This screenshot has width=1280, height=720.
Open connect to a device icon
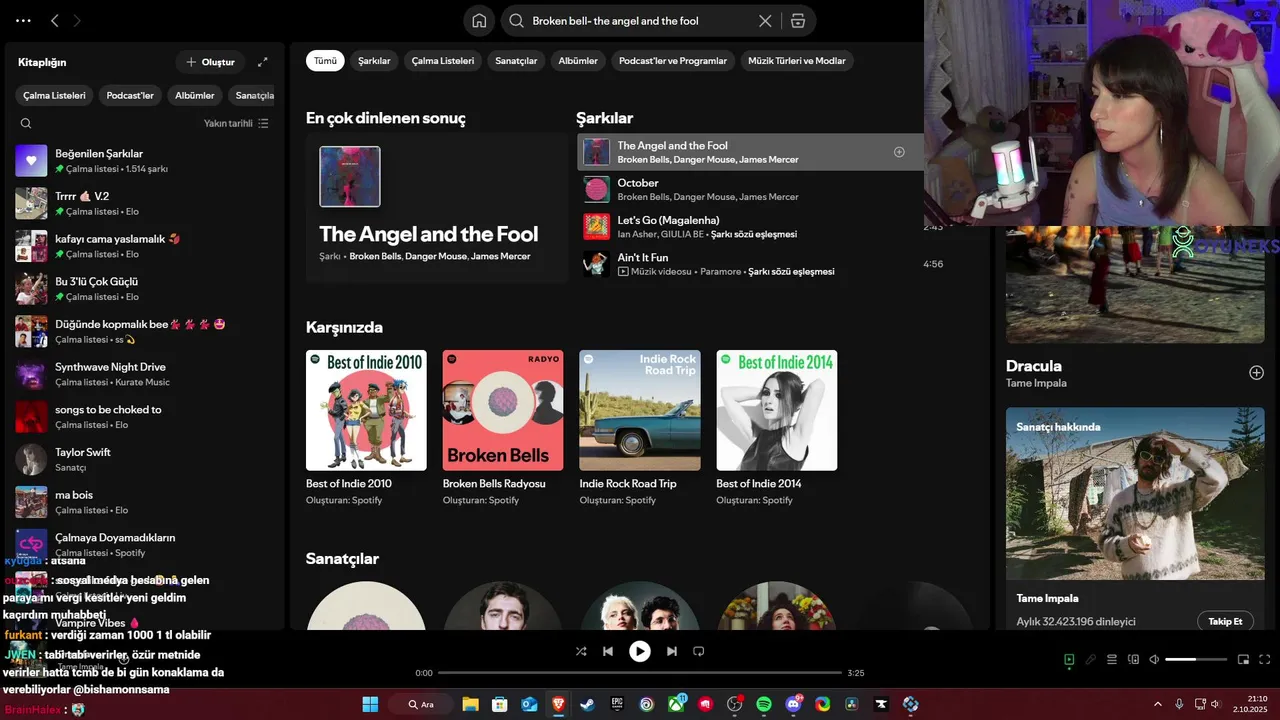[x=1133, y=660]
